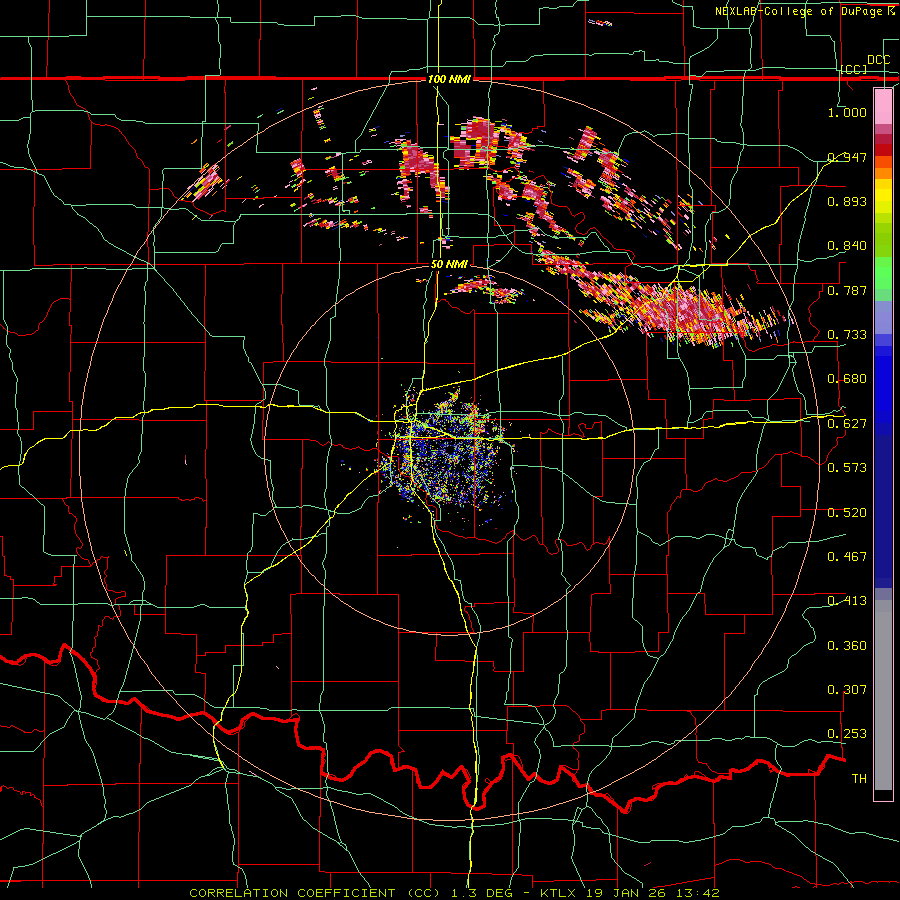Click the 100 NMI range ring label

point(449,79)
